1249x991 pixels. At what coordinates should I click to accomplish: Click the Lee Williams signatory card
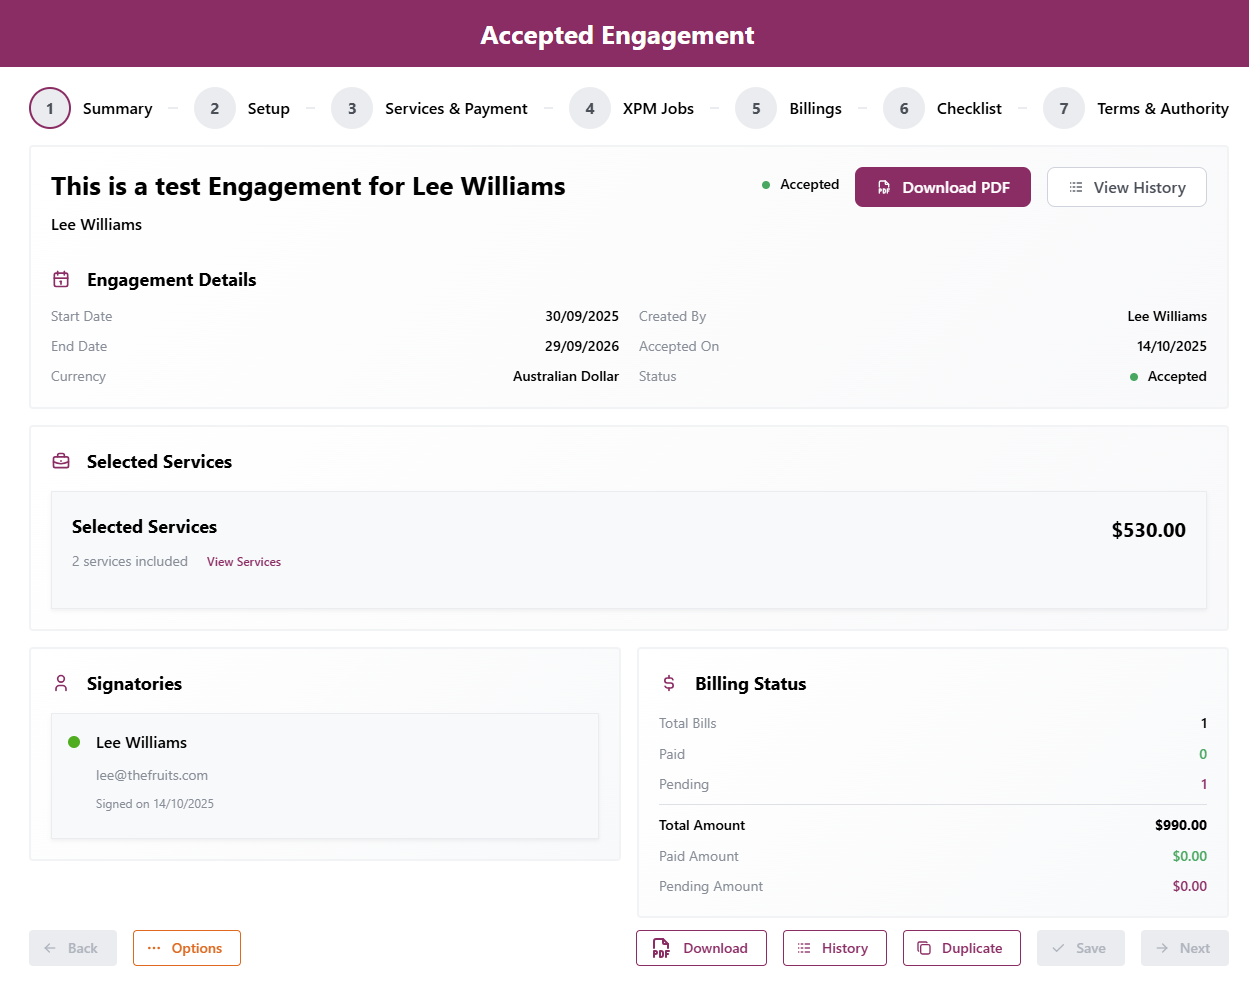point(325,775)
